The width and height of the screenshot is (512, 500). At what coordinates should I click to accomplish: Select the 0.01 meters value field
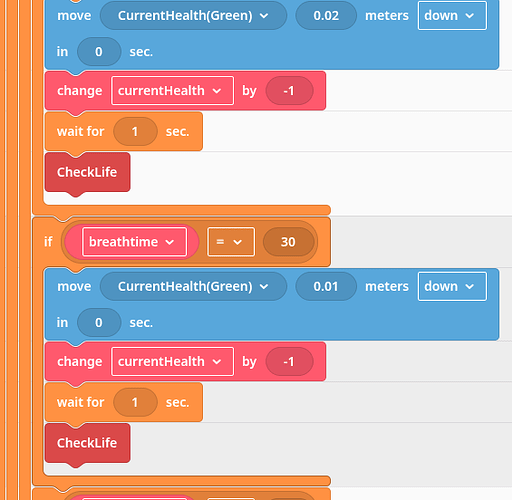coord(326,286)
